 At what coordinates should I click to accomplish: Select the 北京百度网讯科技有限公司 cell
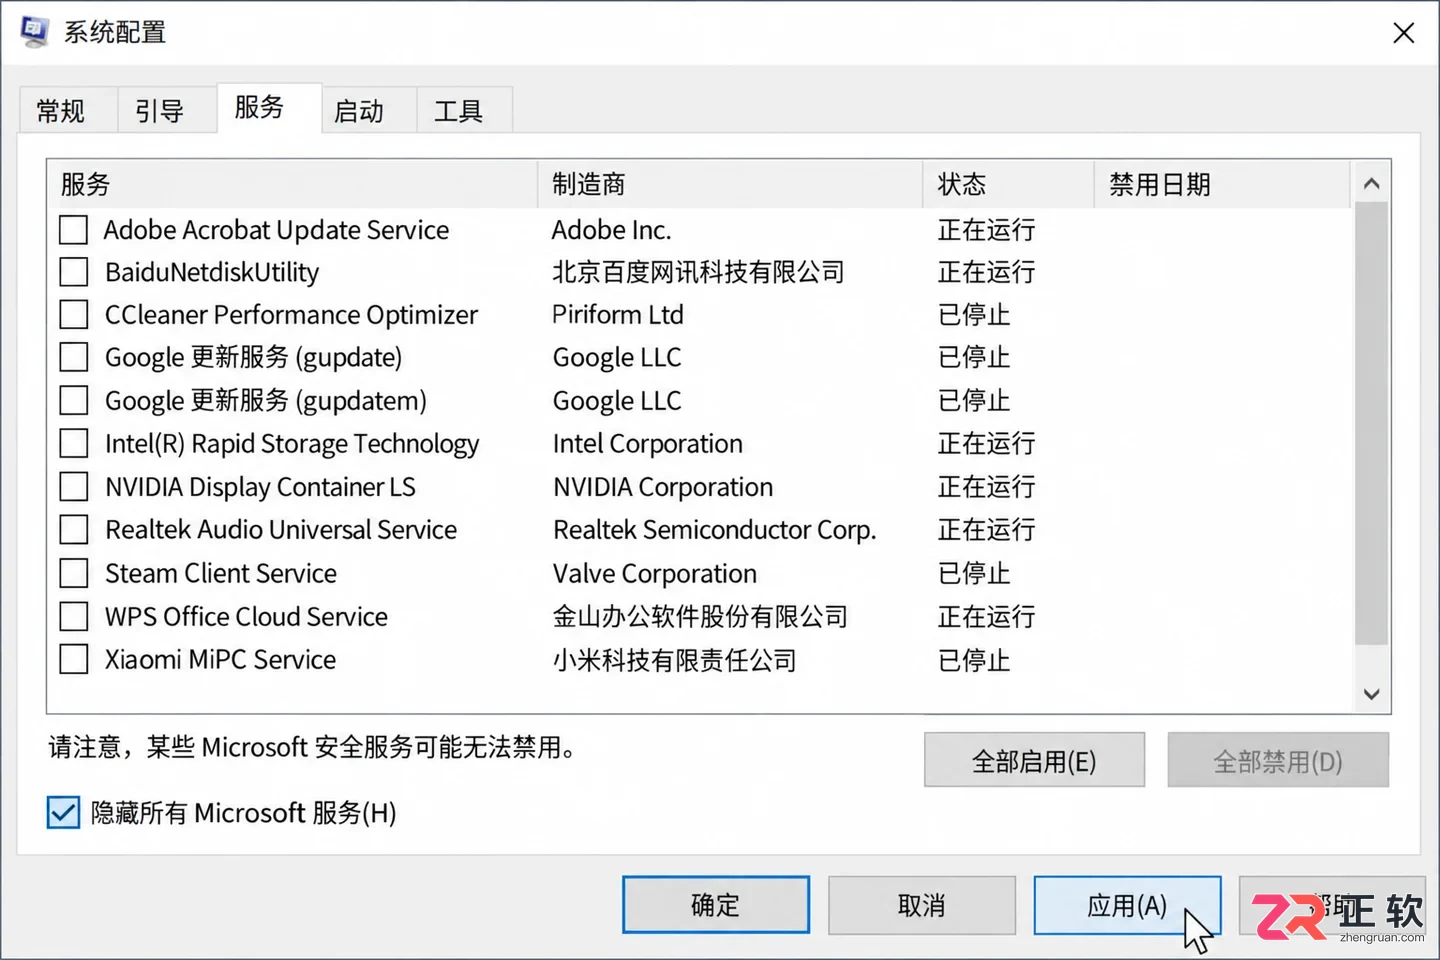coord(698,272)
